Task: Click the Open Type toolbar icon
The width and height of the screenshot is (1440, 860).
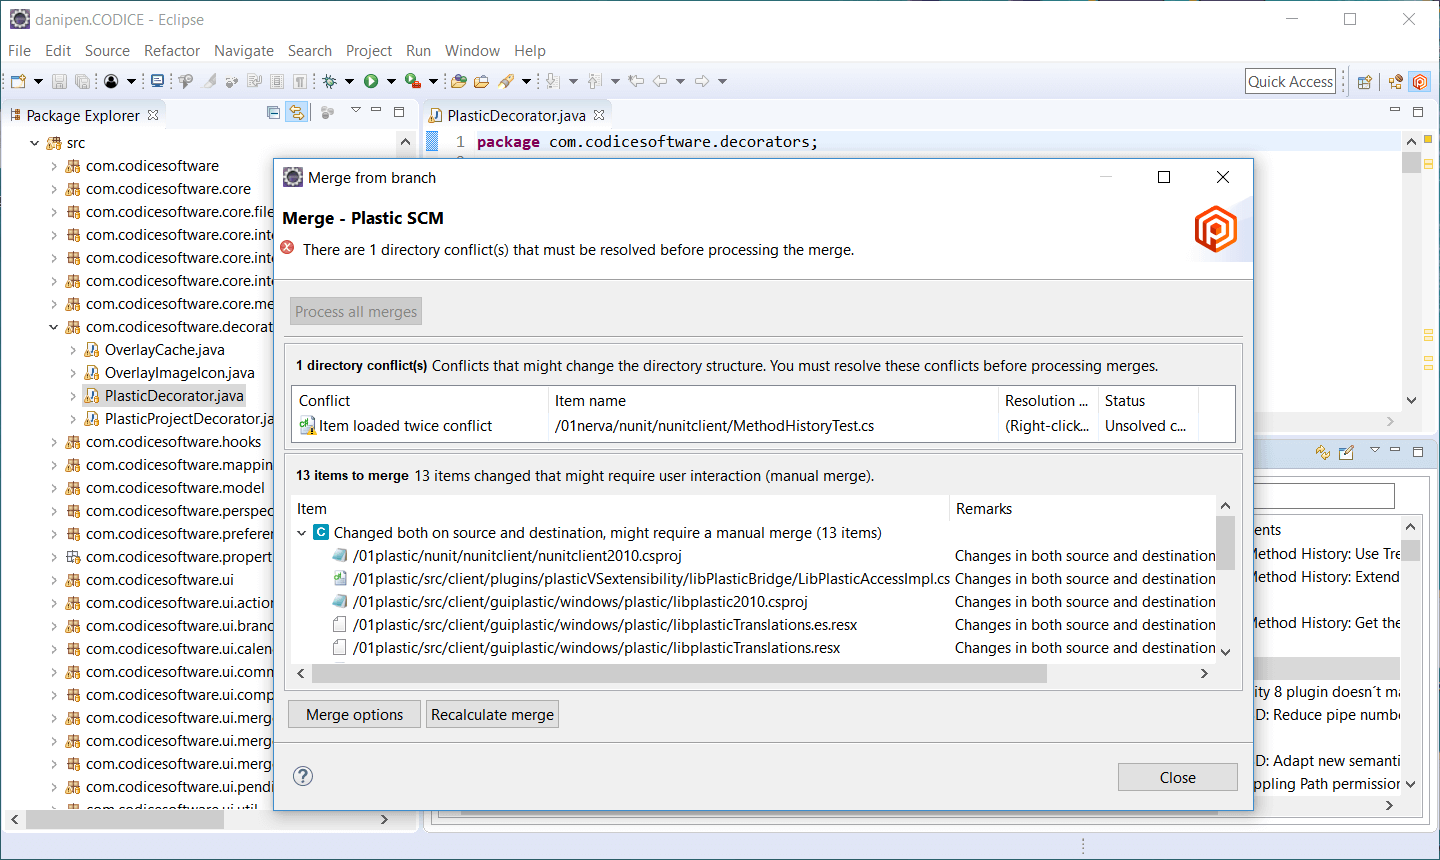Action: 459,81
